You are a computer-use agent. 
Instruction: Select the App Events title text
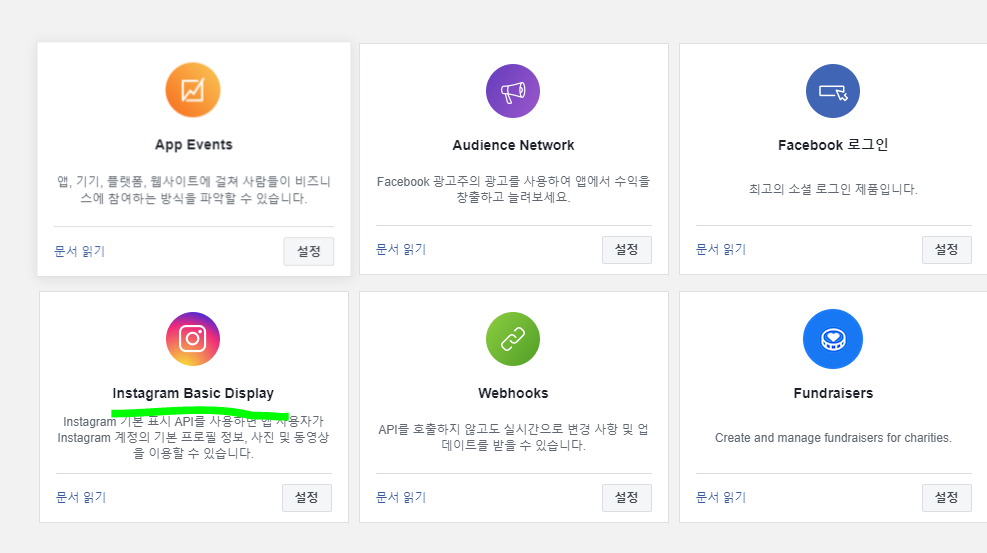tap(194, 145)
